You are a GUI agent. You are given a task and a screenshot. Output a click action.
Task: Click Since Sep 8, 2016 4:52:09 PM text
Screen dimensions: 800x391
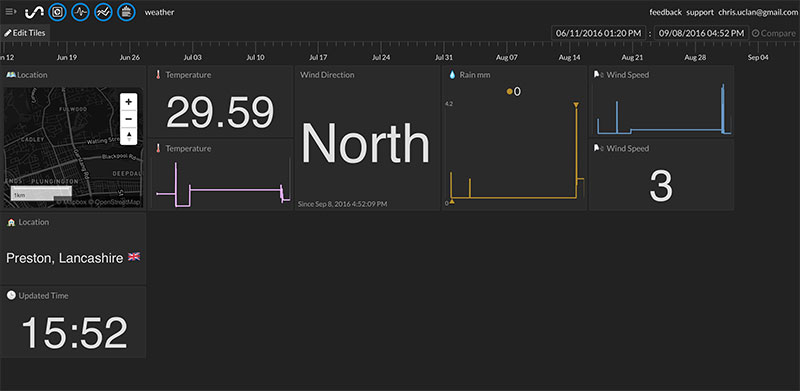tap(342, 204)
